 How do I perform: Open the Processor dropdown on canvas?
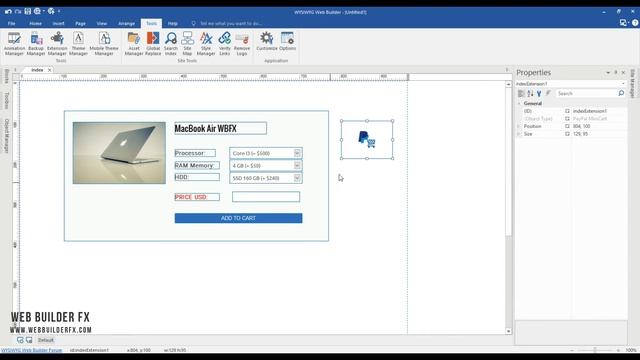click(297, 153)
